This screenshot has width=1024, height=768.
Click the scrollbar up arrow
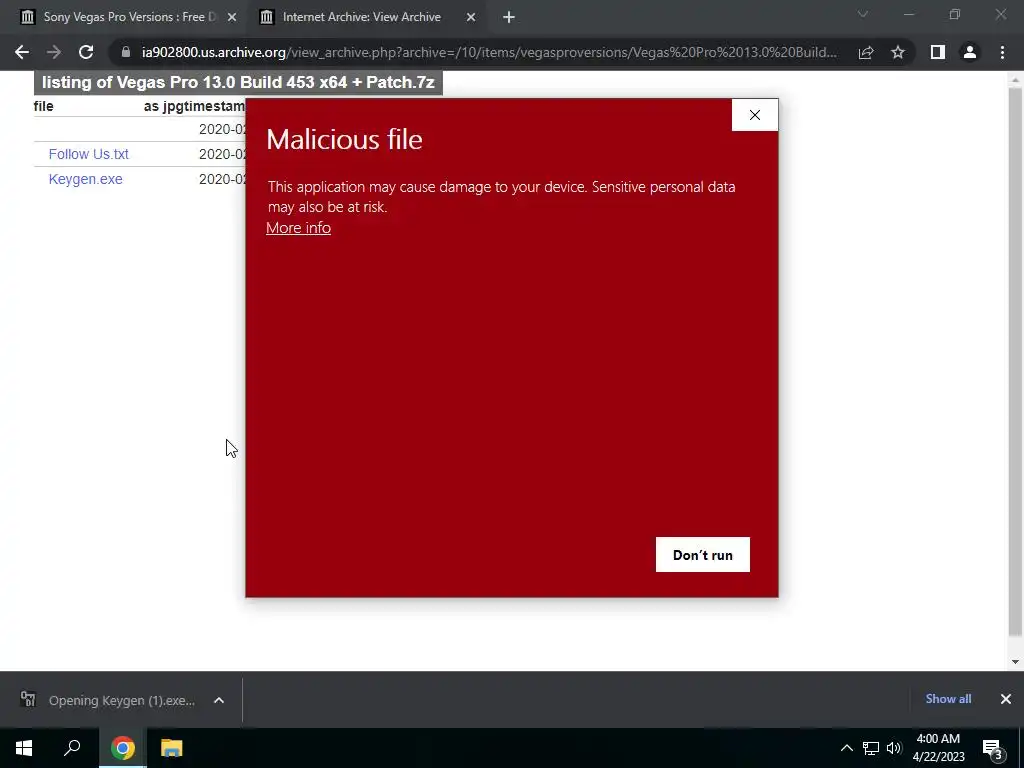(1015, 80)
